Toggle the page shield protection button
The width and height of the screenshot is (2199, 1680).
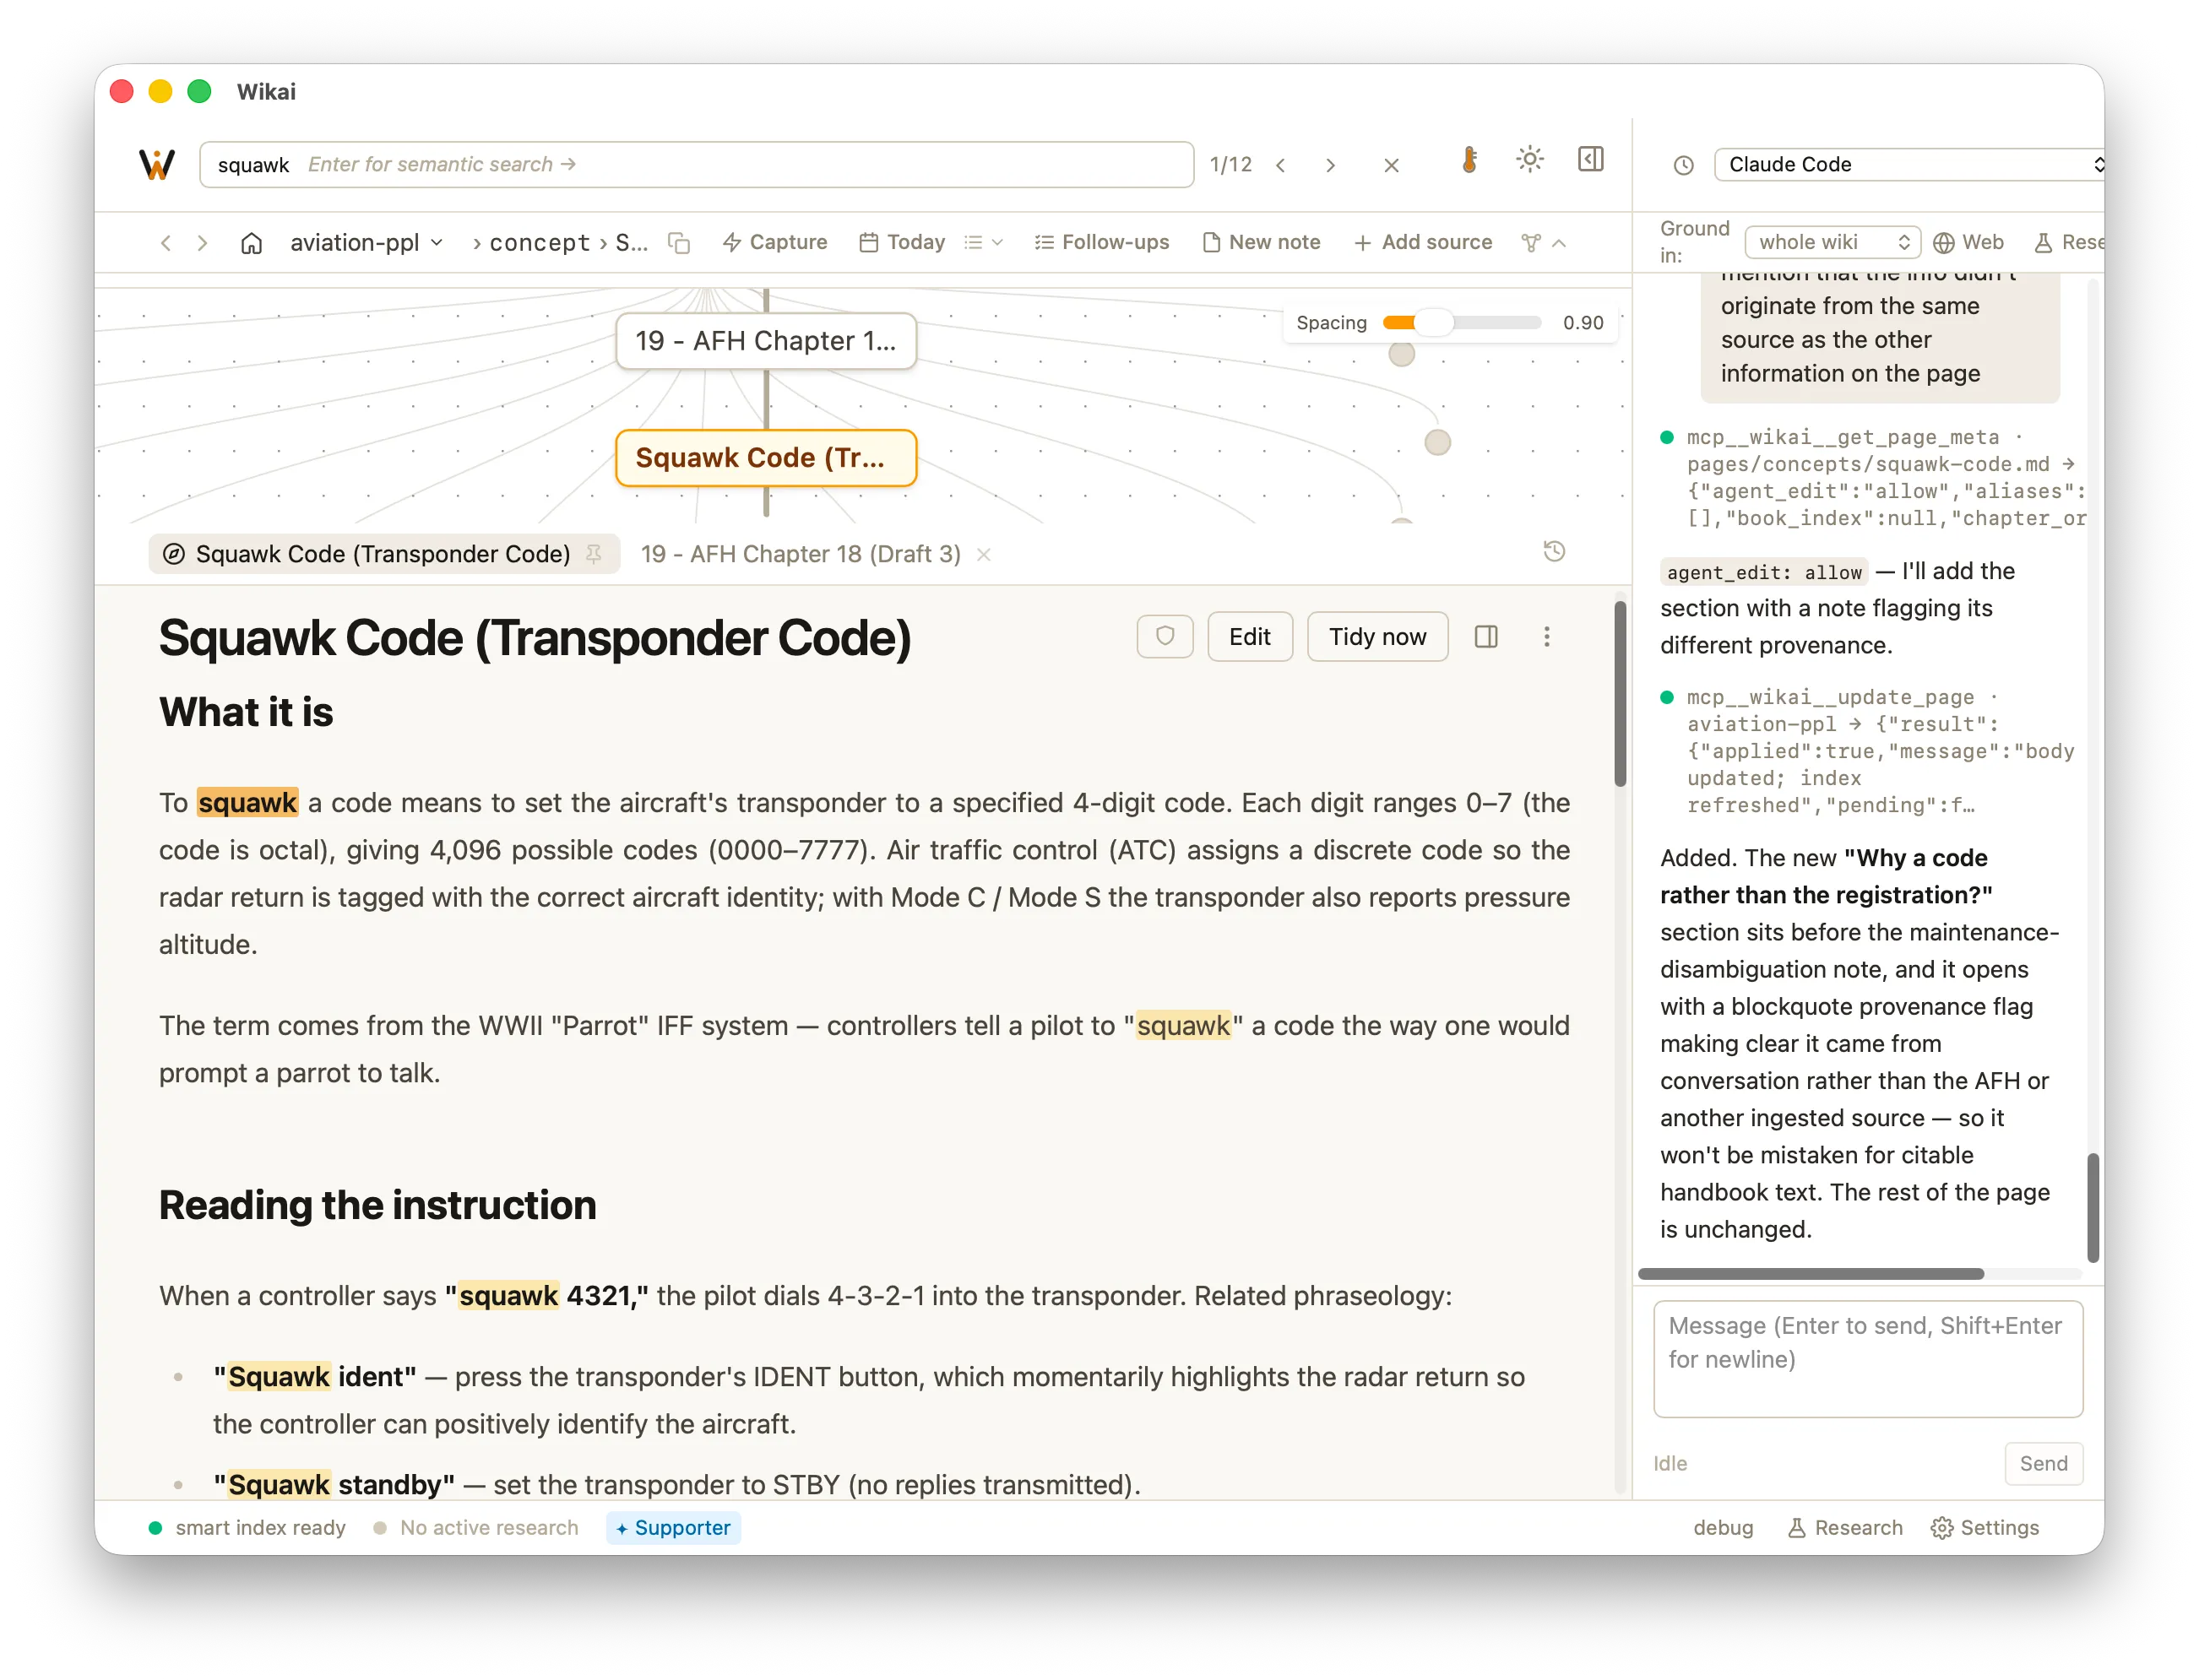click(x=1165, y=637)
